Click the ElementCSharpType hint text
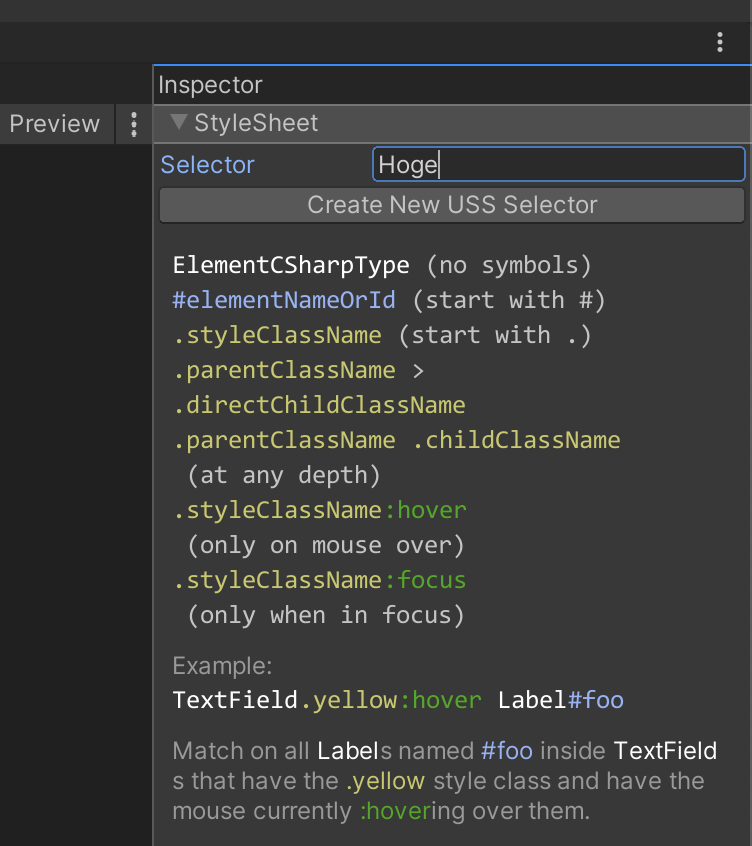Screen dimensions: 752x846 (291, 265)
